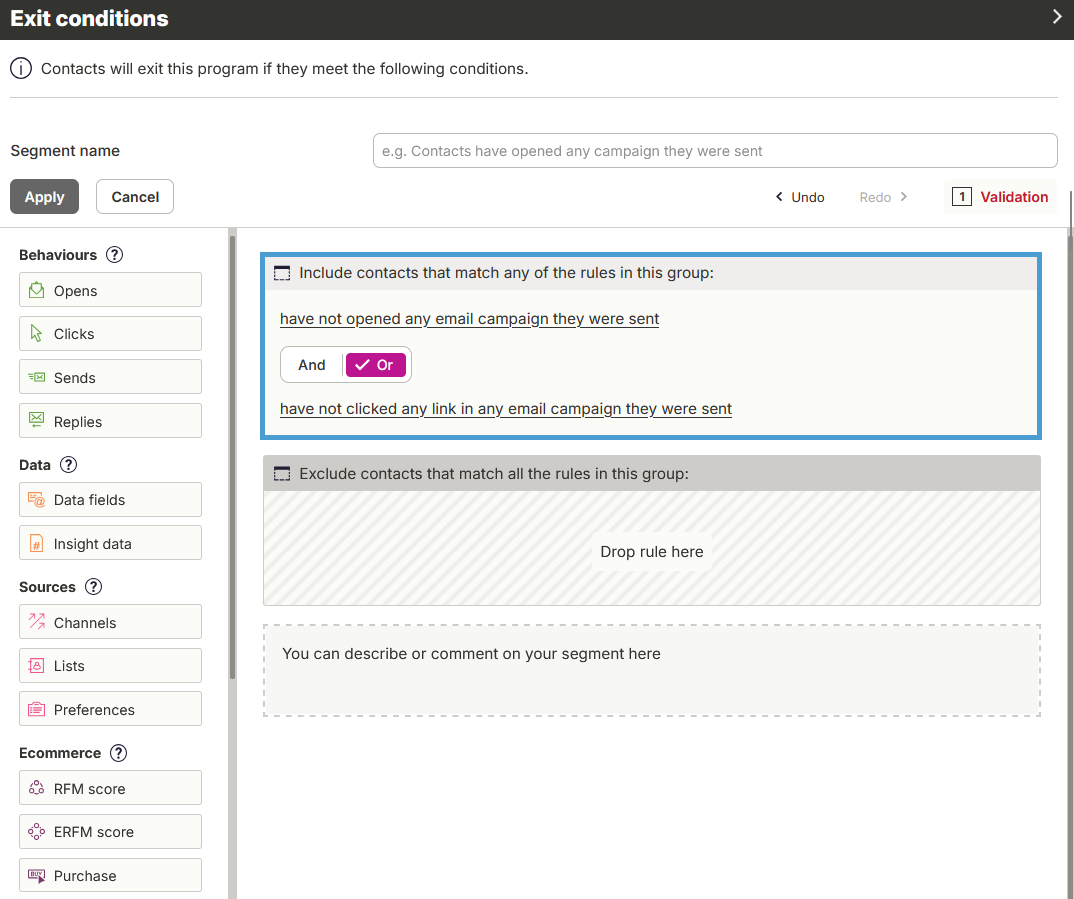Select the Replies behaviour rule
Screen dimensions: 1074x899
click(110, 420)
